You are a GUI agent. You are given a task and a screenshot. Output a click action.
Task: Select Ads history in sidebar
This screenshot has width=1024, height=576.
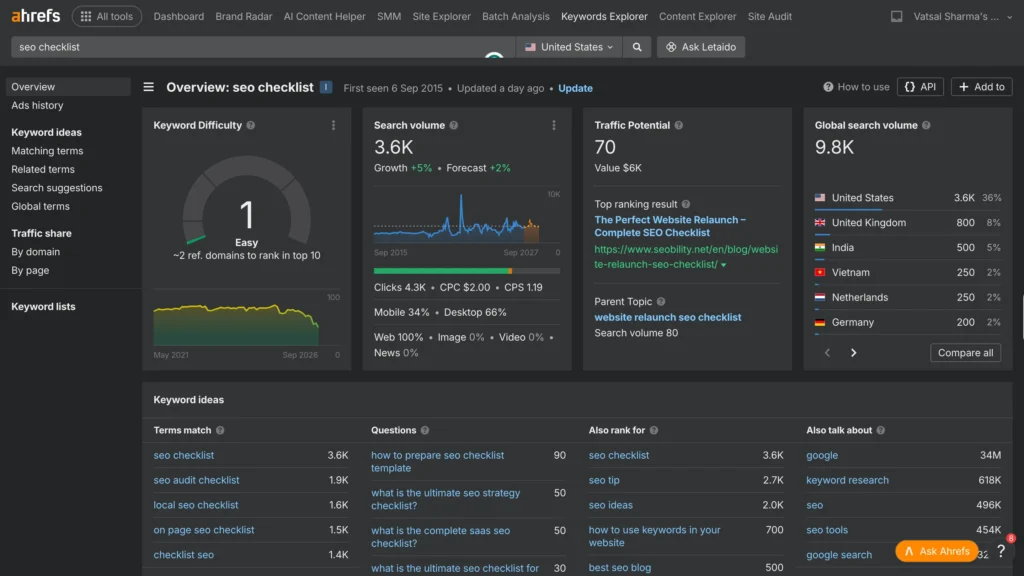coord(37,105)
